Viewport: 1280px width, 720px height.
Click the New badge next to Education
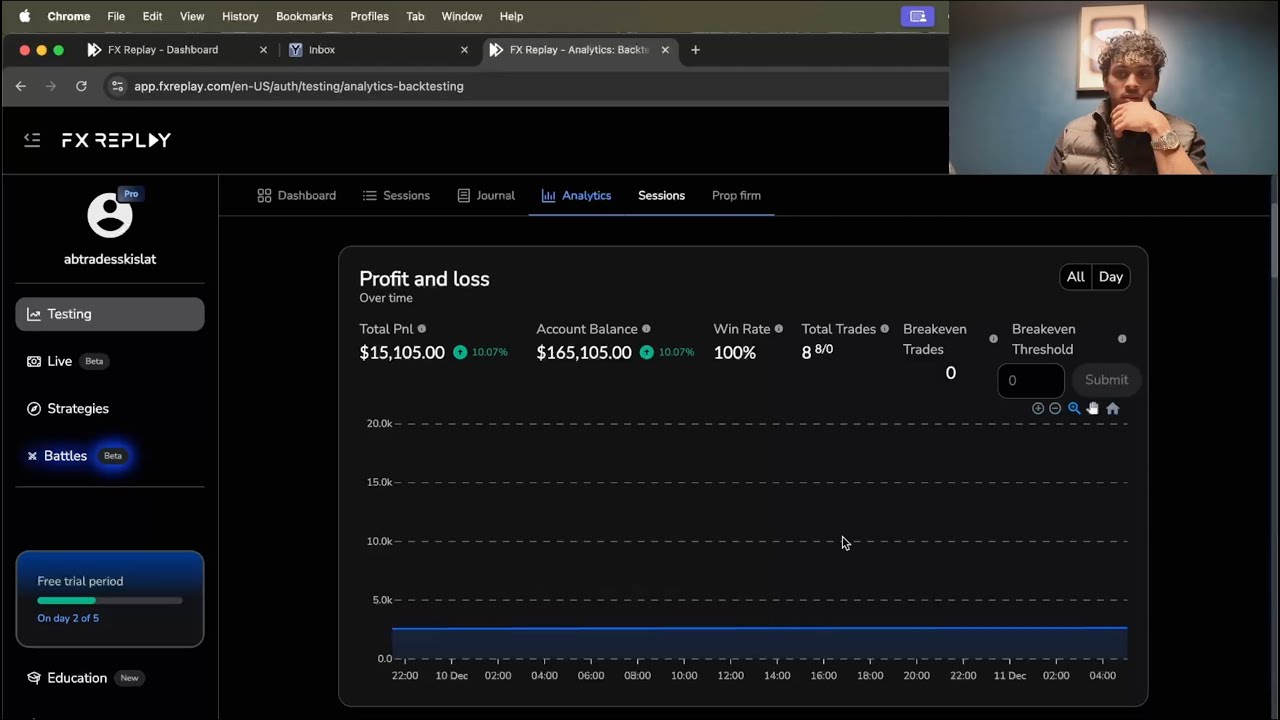click(x=129, y=678)
